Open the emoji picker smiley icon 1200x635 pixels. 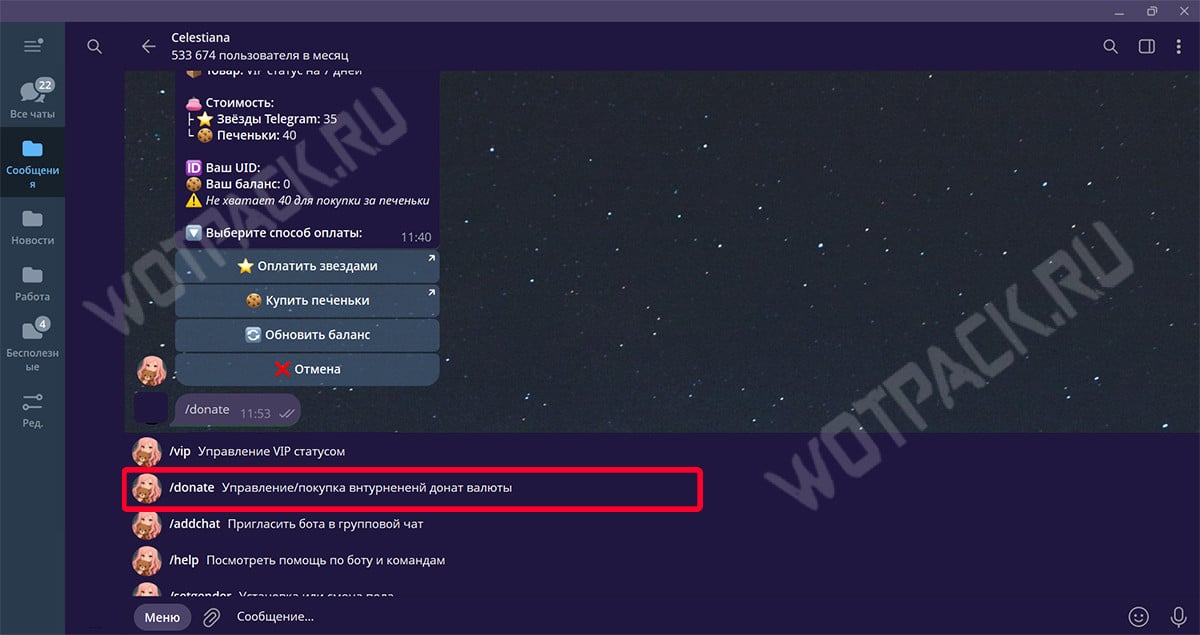(1138, 617)
